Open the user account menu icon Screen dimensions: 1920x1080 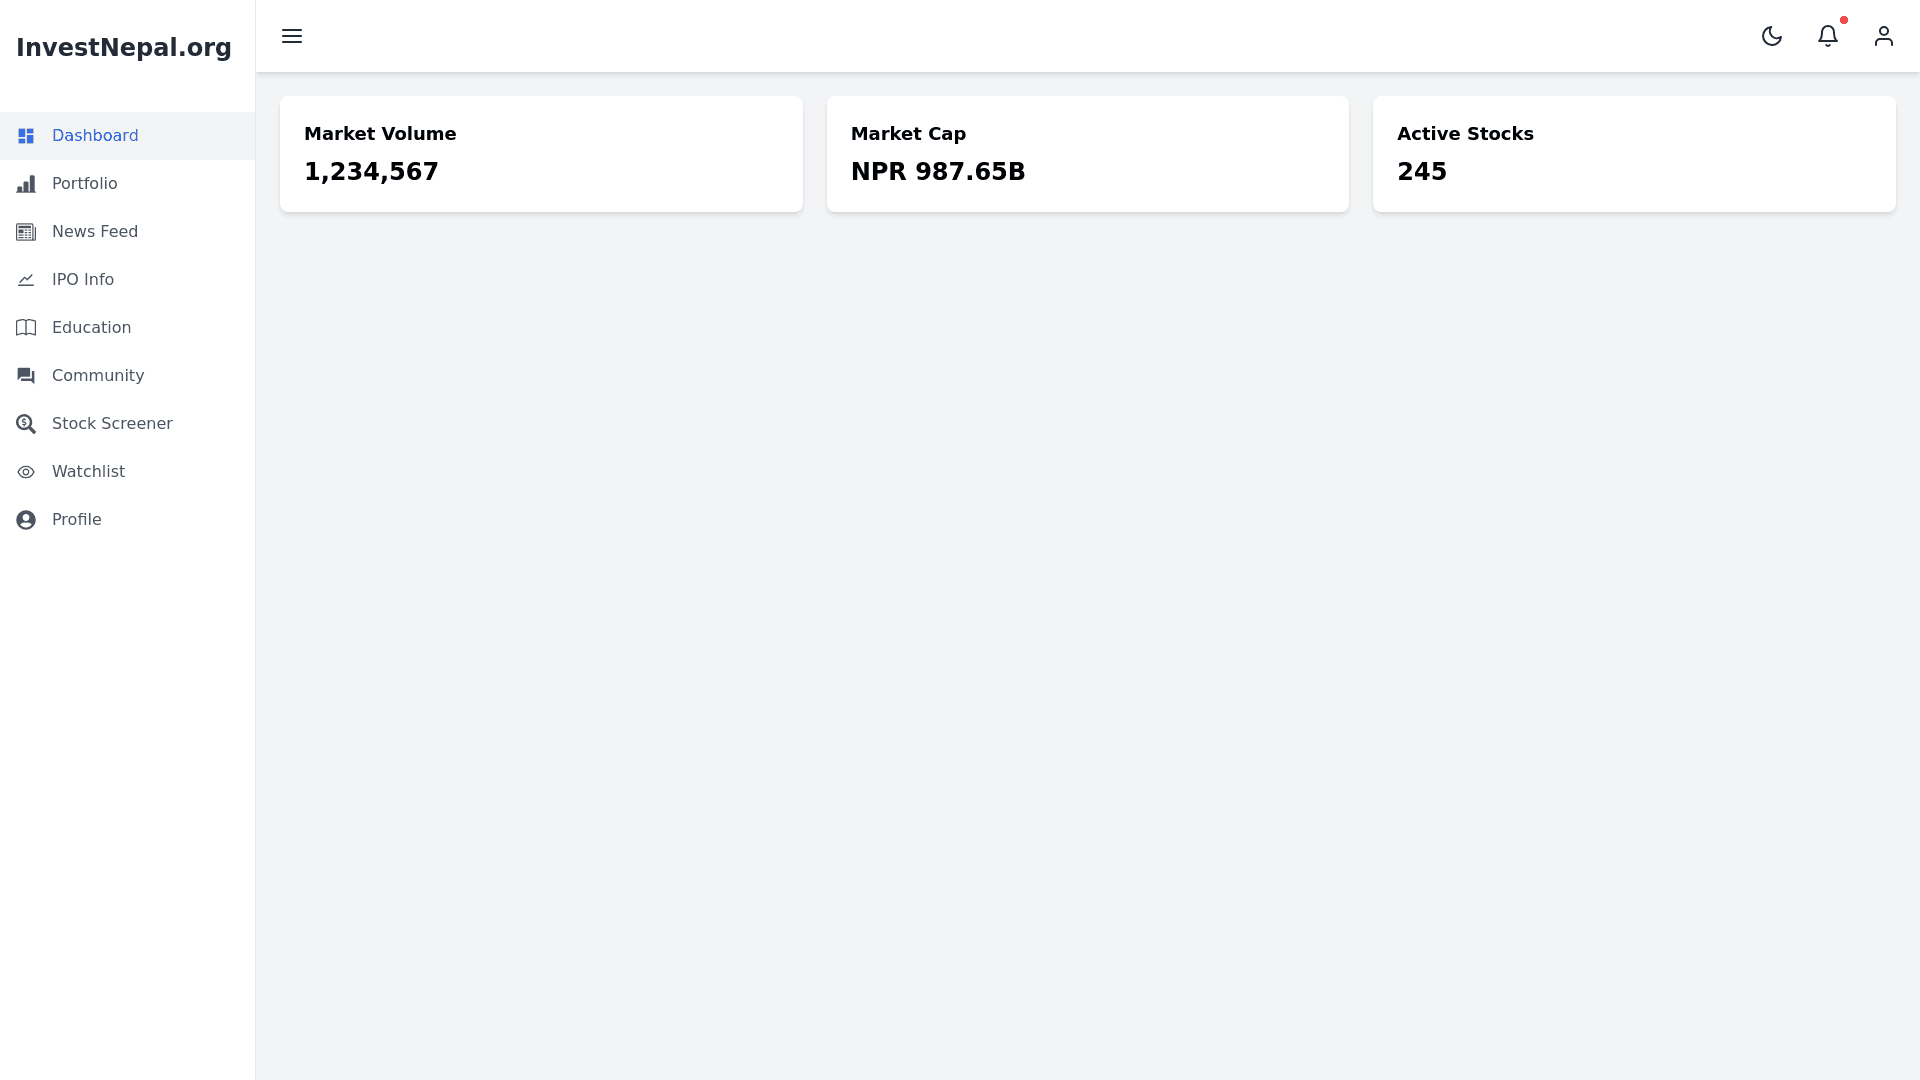pos(1884,36)
